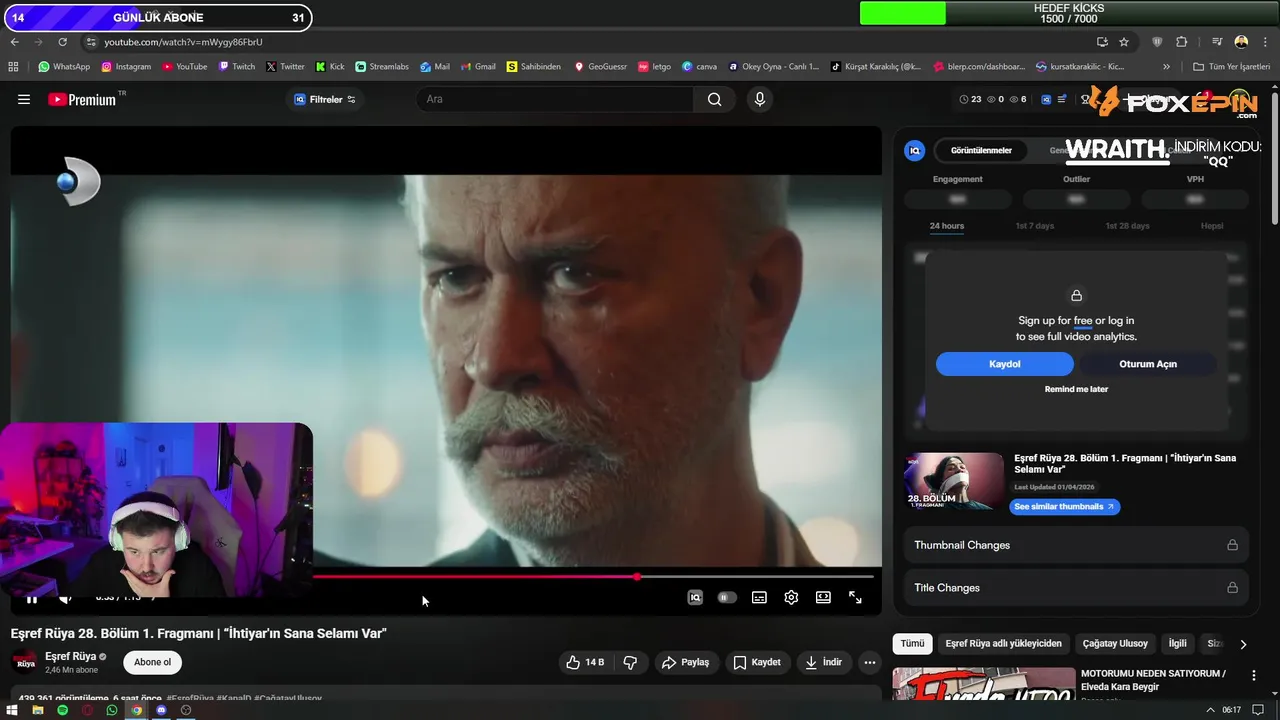Open Discord from the taskbar
This screenshot has height=720, width=1280.
(161, 710)
